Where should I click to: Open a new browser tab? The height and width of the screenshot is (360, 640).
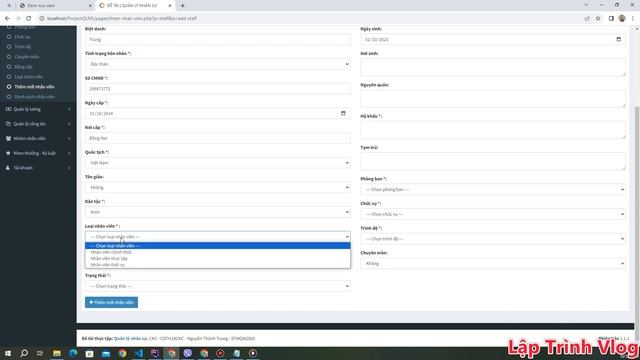(x=182, y=6)
